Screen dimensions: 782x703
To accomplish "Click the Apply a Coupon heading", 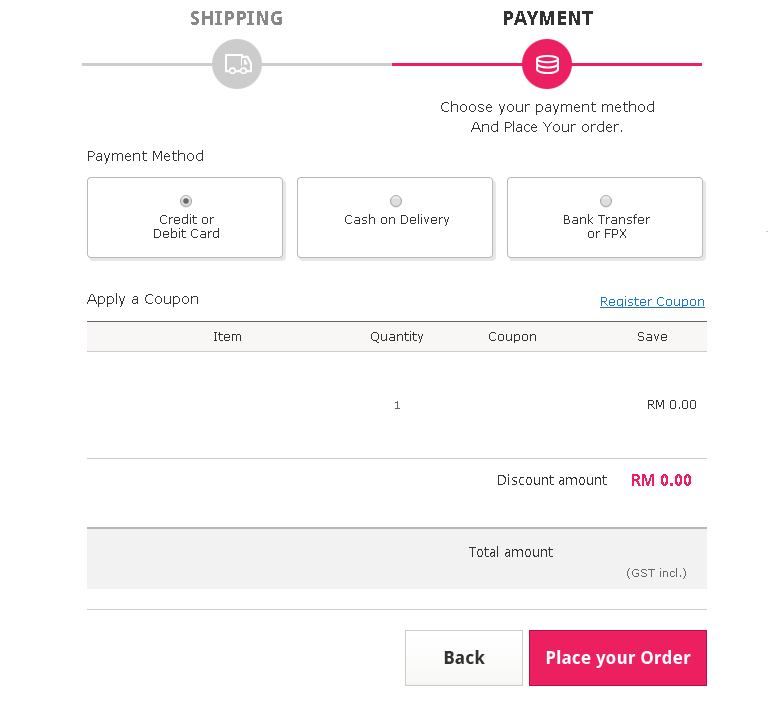I will point(143,299).
